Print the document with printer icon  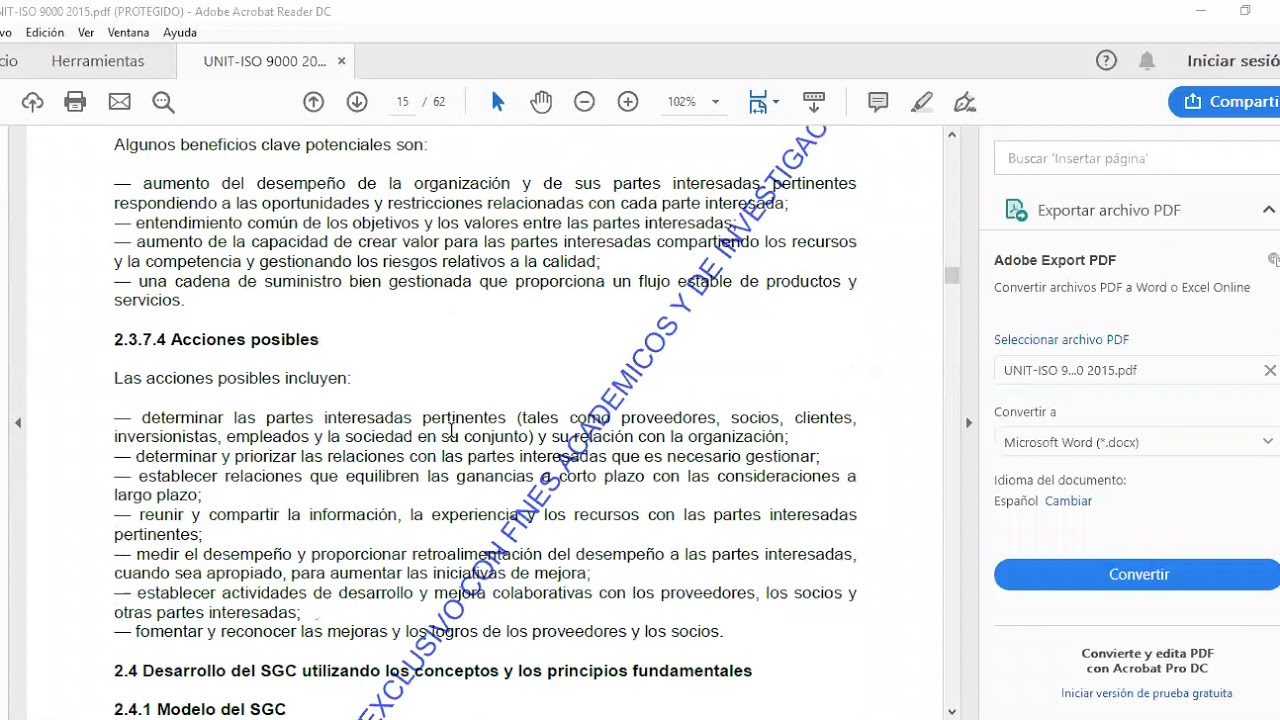[75, 102]
